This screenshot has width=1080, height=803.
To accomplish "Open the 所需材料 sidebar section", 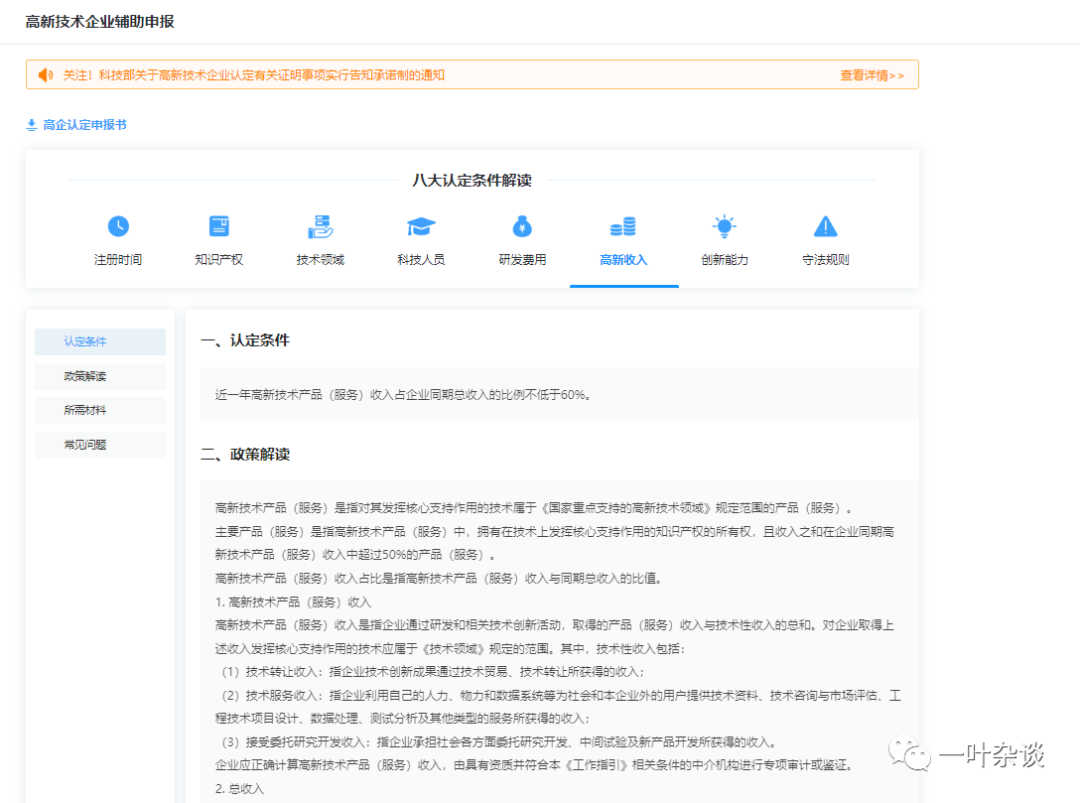I will [x=100, y=411].
